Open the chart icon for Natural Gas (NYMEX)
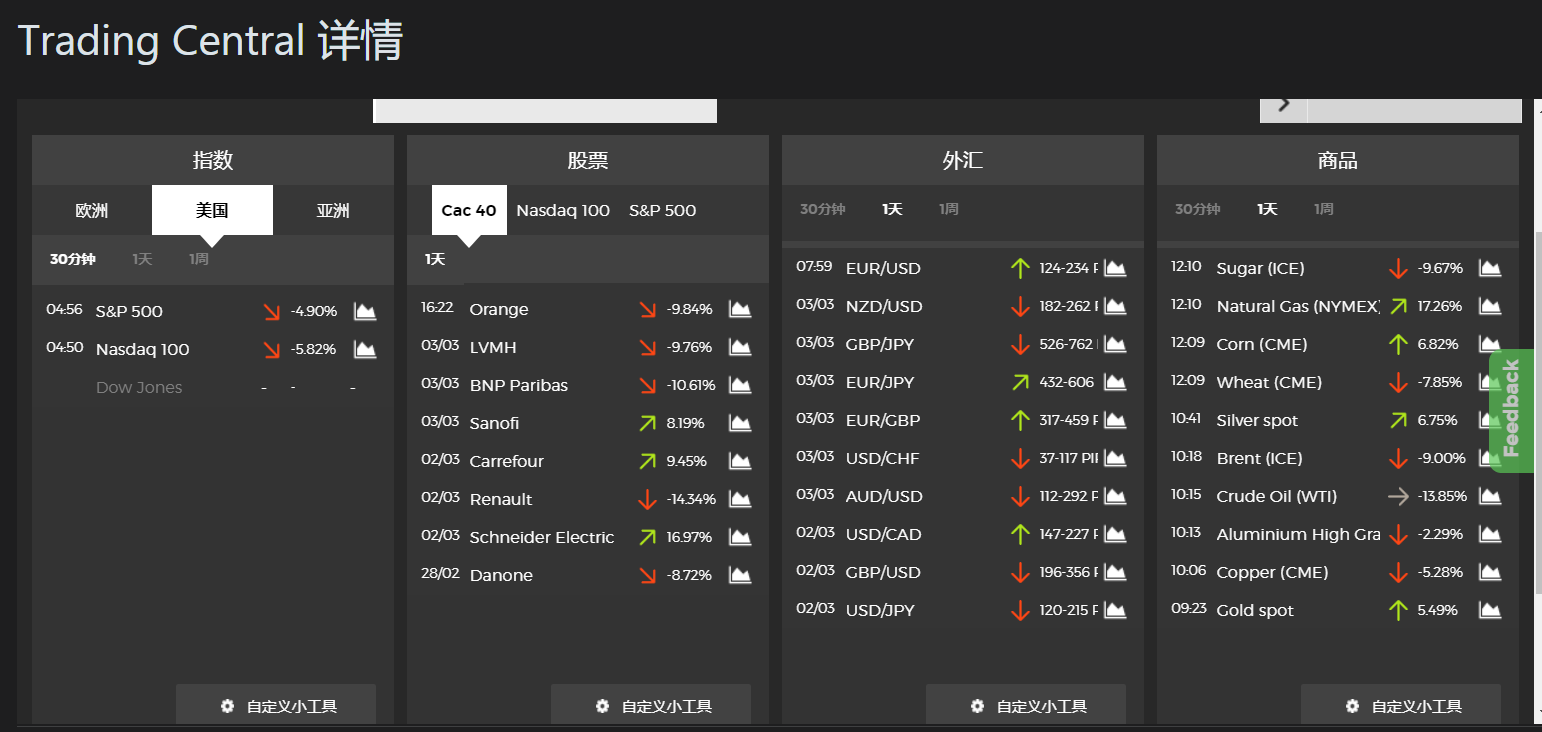 point(1490,306)
